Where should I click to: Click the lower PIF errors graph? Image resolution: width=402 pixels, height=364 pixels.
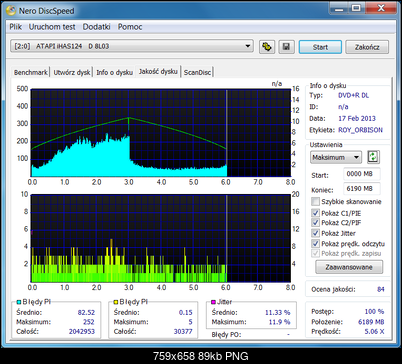[x=161, y=238]
